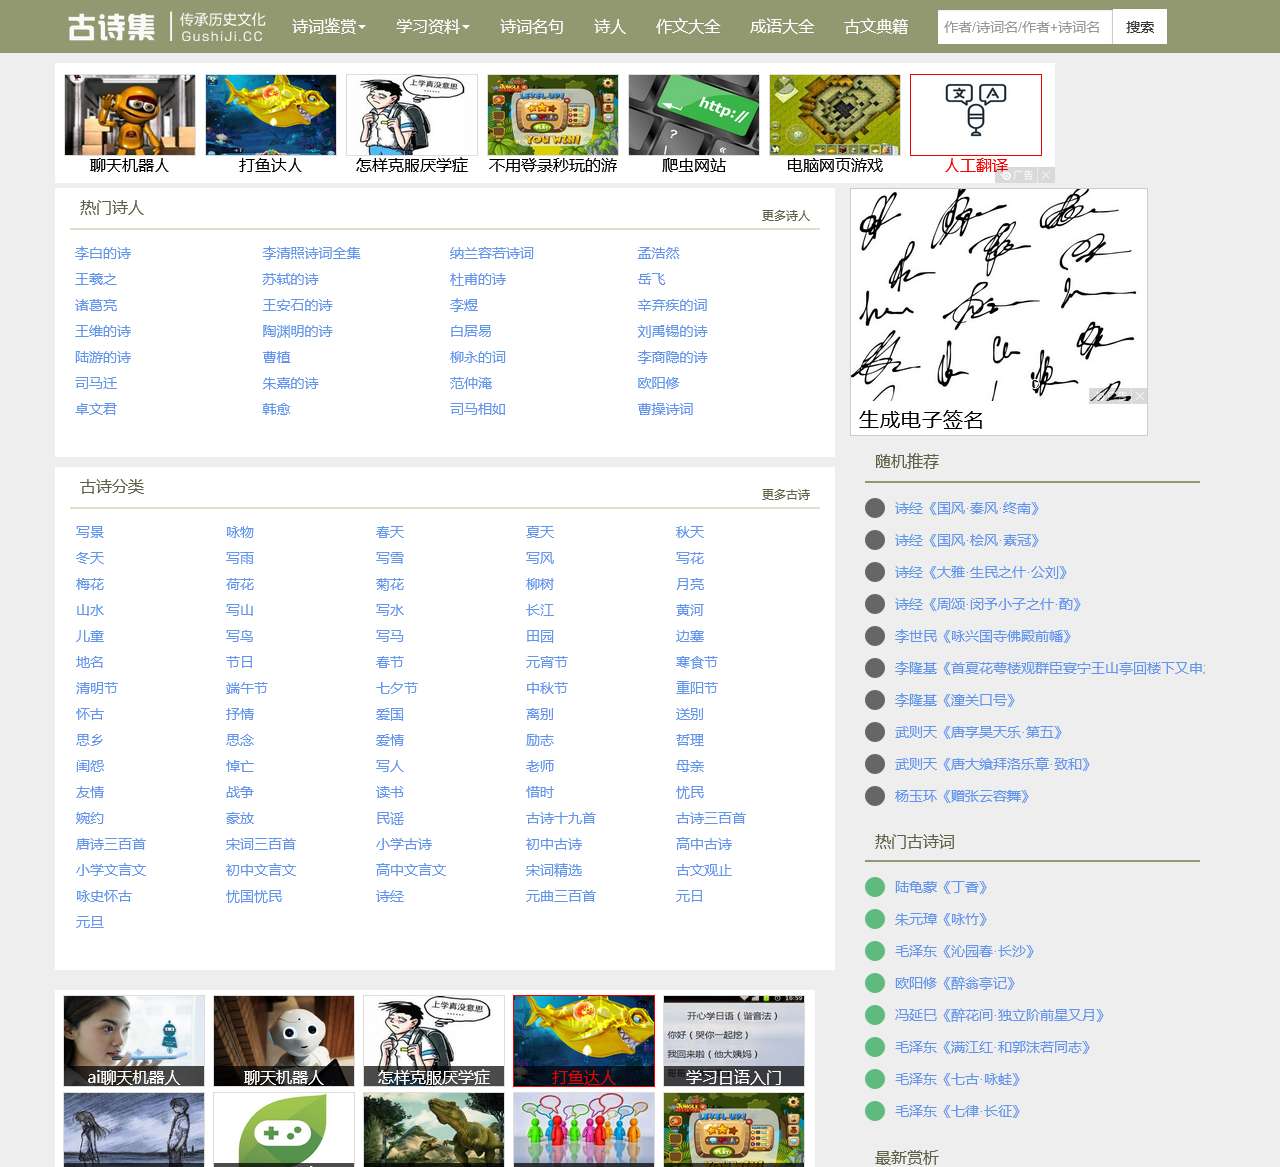
Task: Click the ai聊天机器人 image at the bottom
Action: click(x=134, y=1040)
